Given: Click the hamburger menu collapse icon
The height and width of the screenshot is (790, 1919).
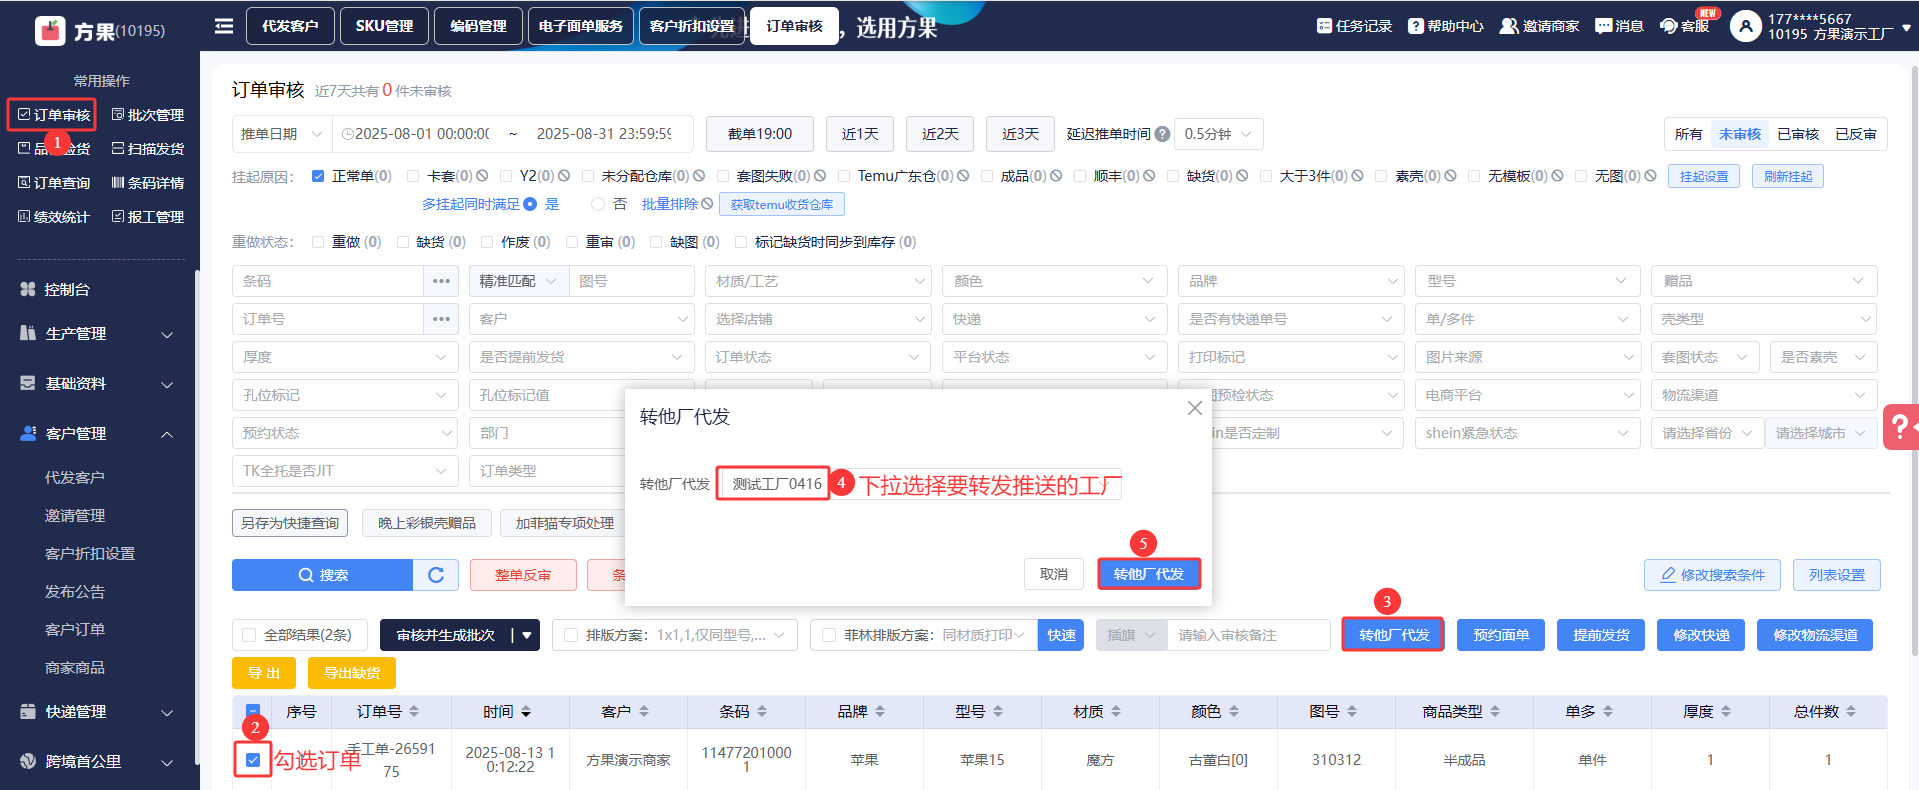Looking at the screenshot, I should (224, 26).
